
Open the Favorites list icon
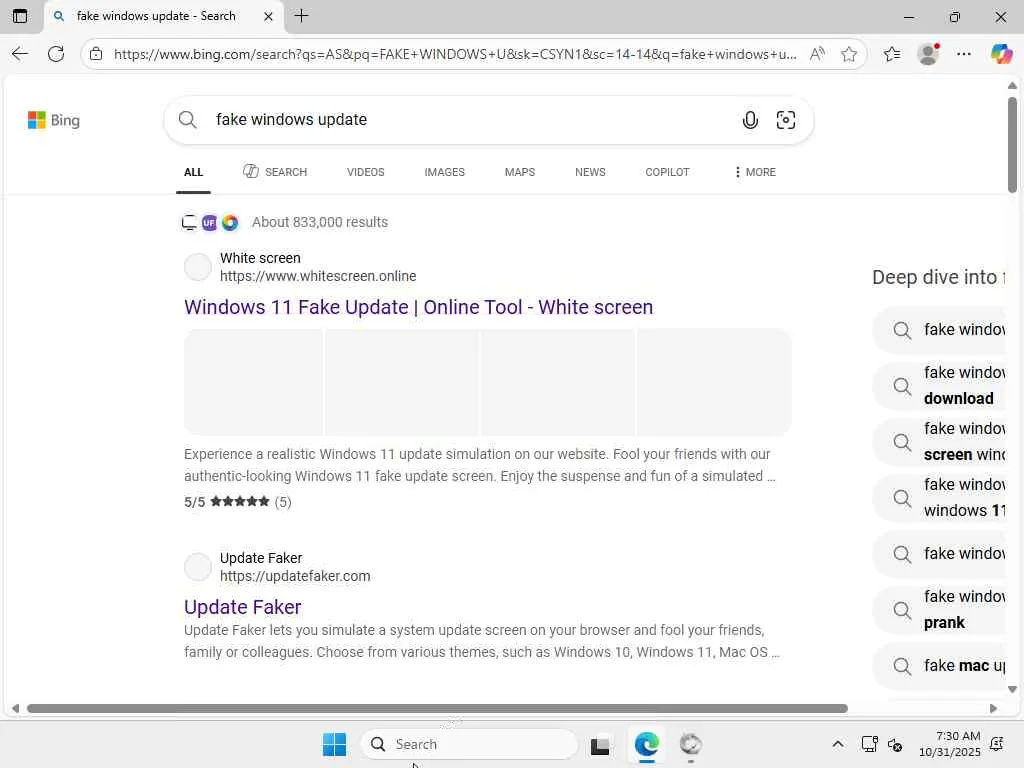pos(892,54)
